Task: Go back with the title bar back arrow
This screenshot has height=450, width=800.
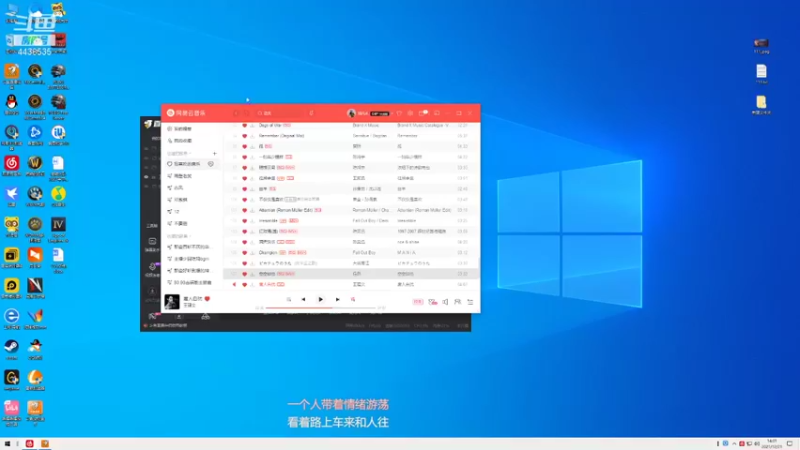Action: click(x=236, y=113)
